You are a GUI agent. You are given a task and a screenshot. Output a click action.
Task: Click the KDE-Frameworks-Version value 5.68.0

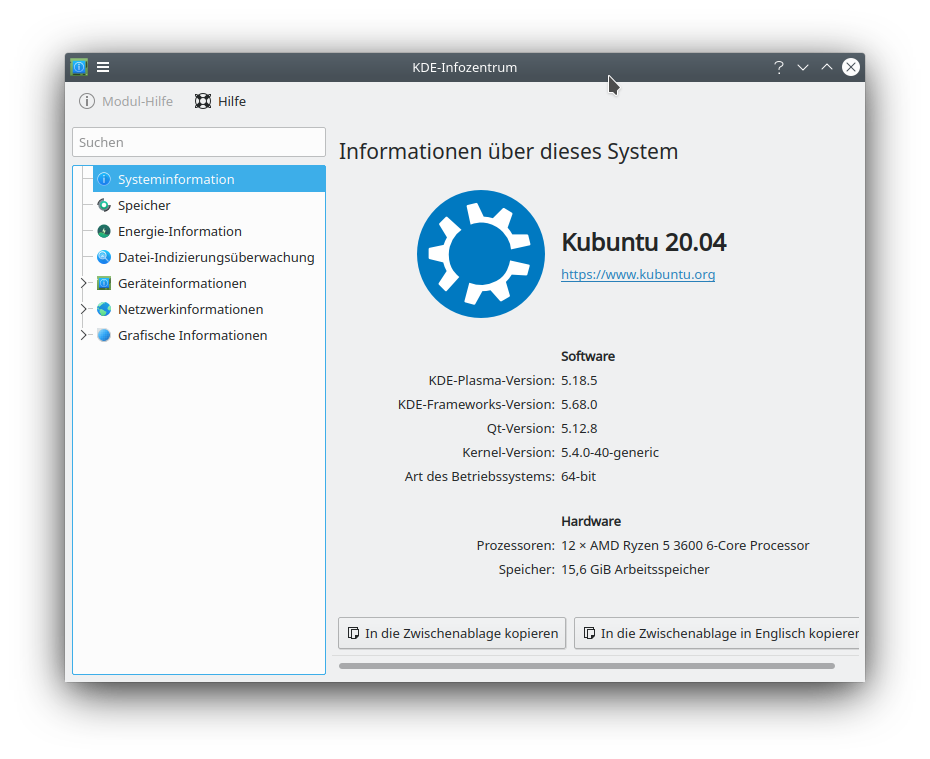point(579,404)
